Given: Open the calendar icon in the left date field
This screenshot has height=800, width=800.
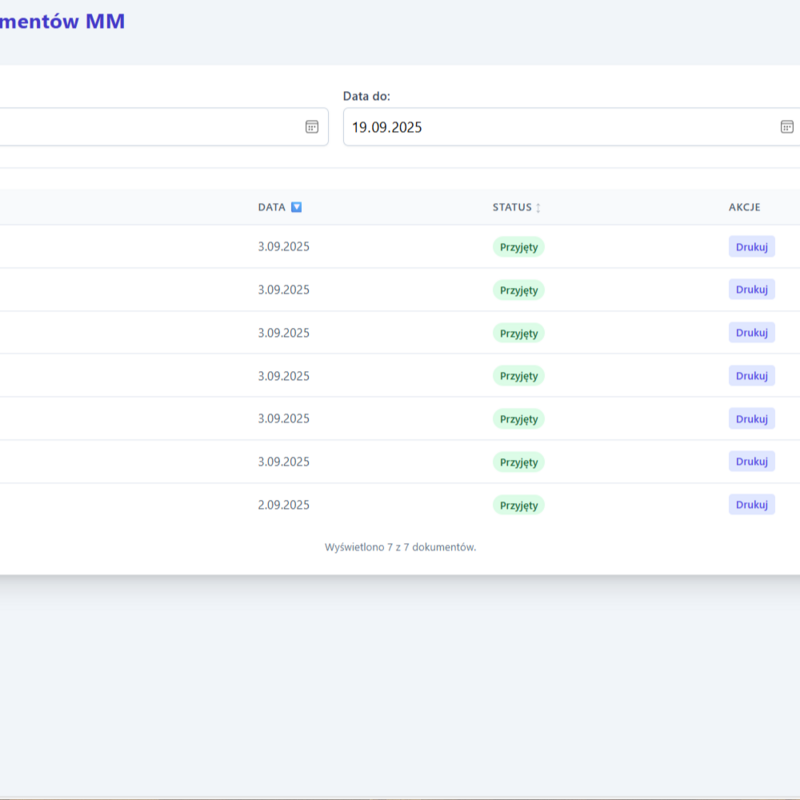Looking at the screenshot, I should [x=312, y=127].
